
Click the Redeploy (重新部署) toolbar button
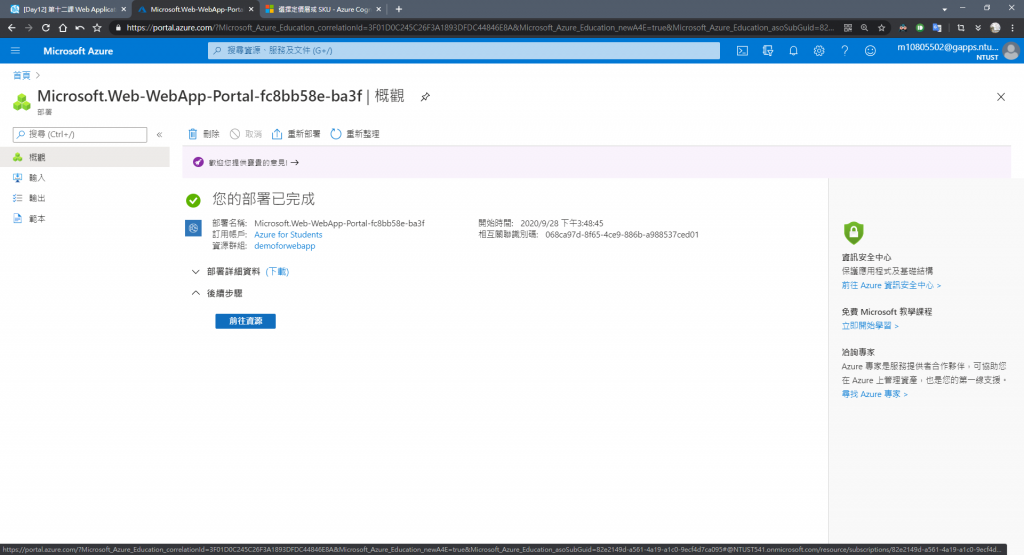point(296,134)
